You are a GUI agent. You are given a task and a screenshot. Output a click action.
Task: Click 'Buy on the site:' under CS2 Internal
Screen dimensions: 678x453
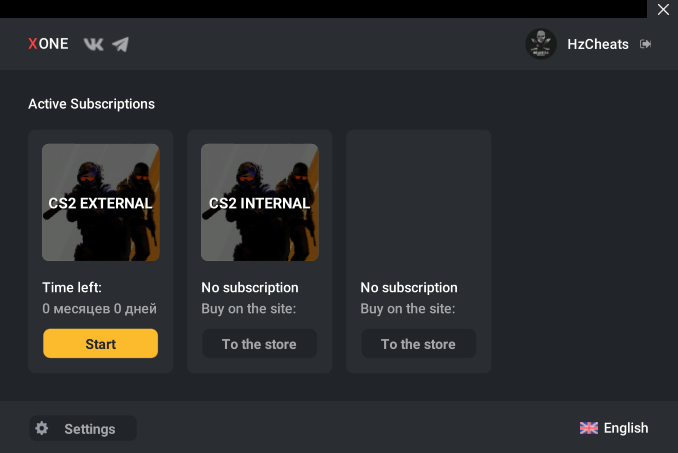(x=249, y=309)
